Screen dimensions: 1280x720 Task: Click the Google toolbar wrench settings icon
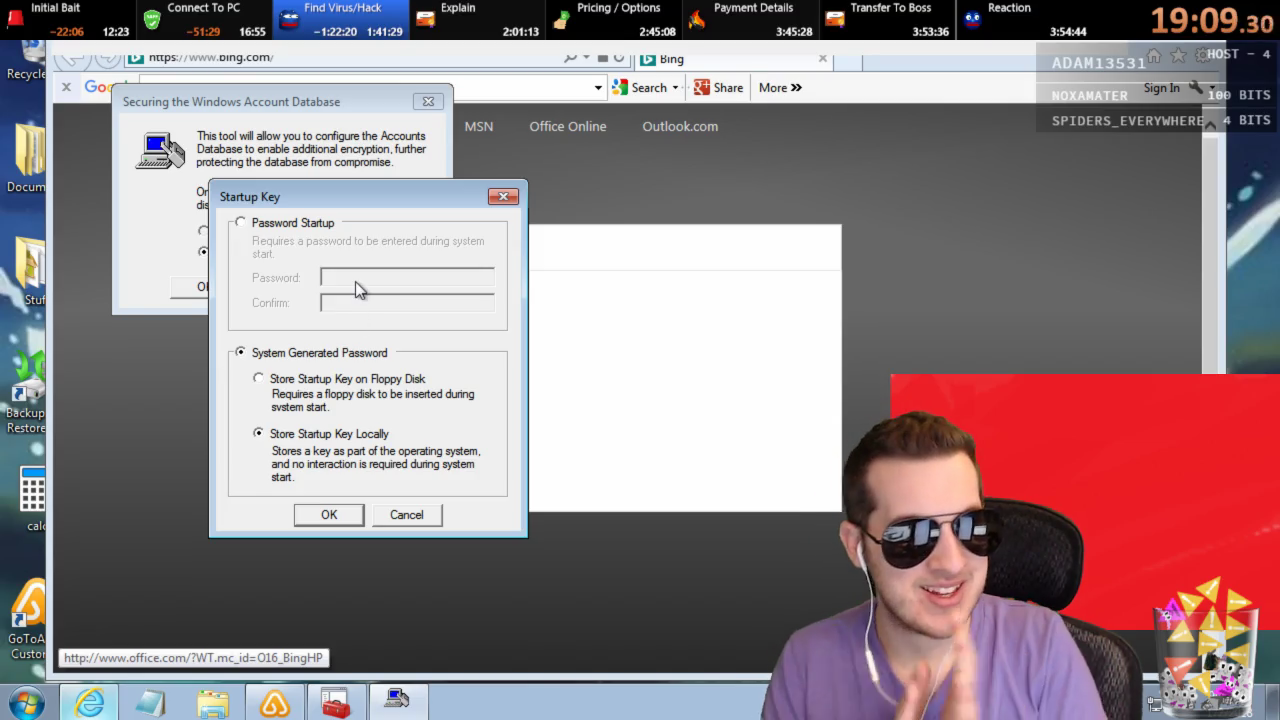pos(1195,88)
